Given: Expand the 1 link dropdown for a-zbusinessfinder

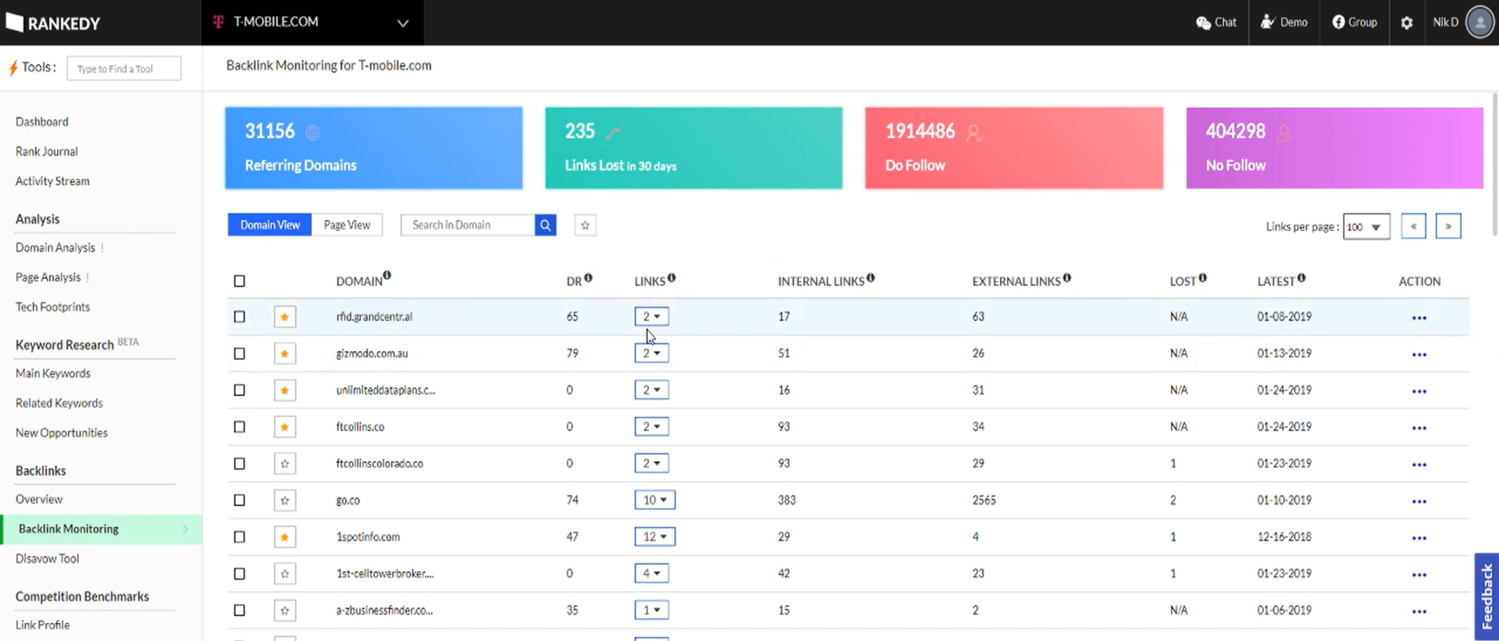Looking at the screenshot, I should pos(651,610).
